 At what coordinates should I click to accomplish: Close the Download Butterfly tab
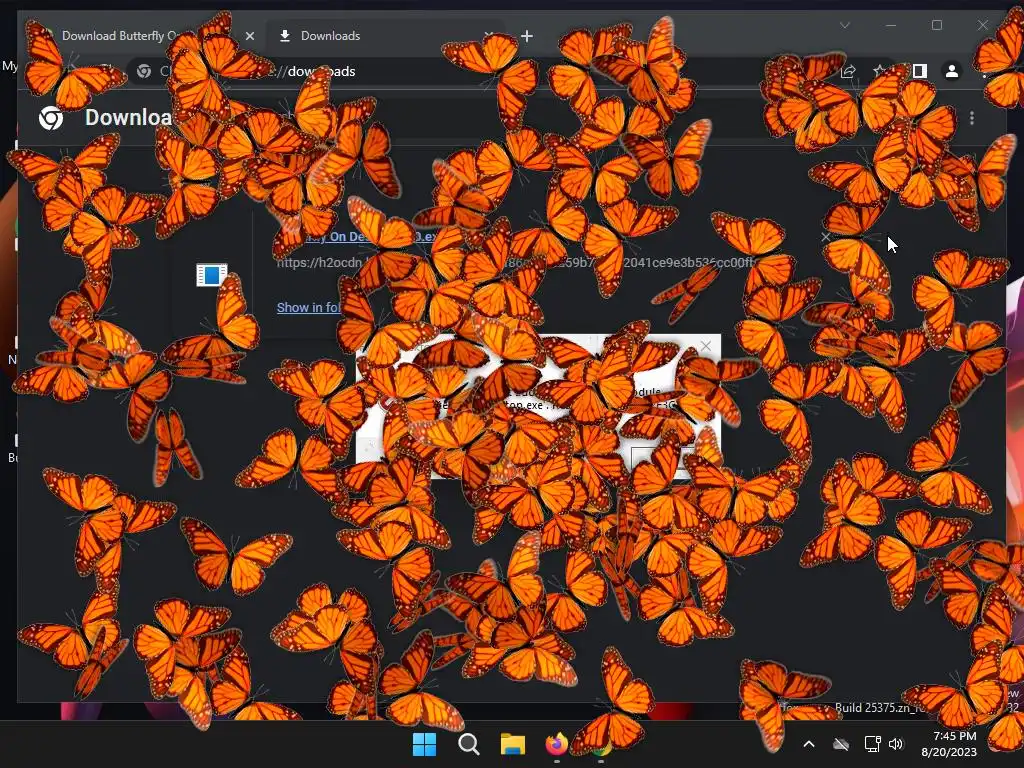249,36
